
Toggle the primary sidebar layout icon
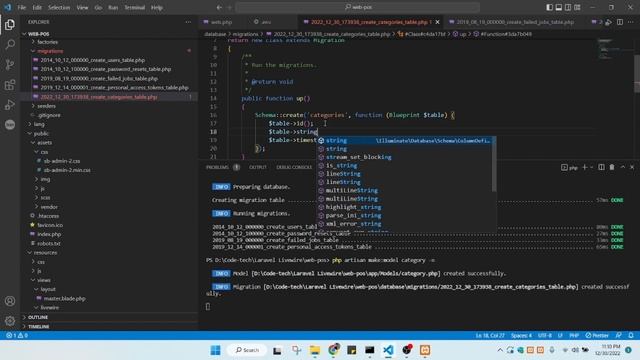click(549, 7)
